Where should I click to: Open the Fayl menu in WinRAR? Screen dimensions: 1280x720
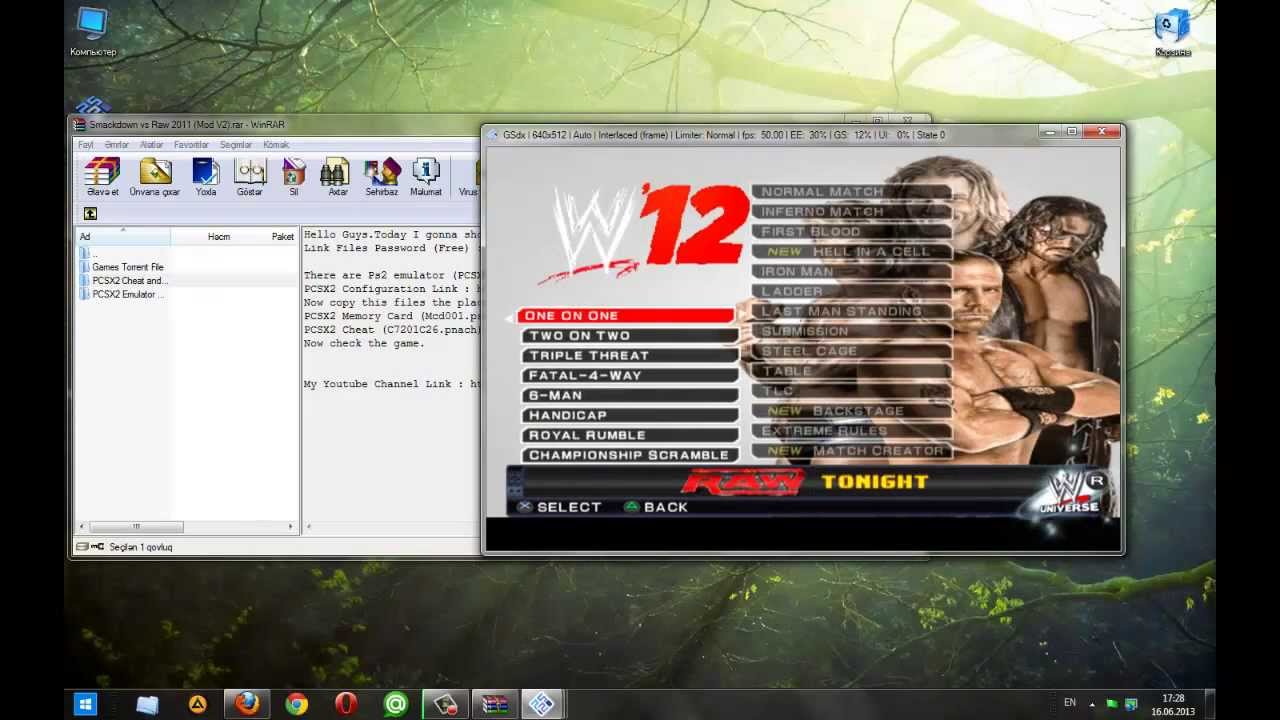86,144
